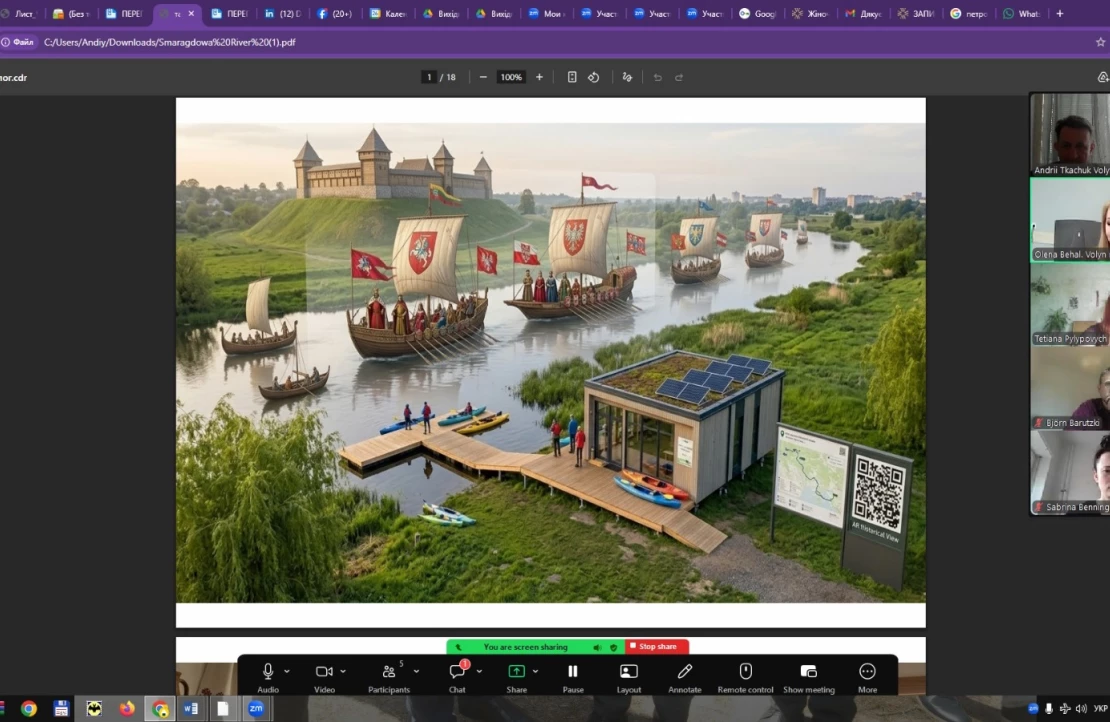Rotate the PDF page counterclockwise
The height and width of the screenshot is (722, 1110).
click(593, 77)
